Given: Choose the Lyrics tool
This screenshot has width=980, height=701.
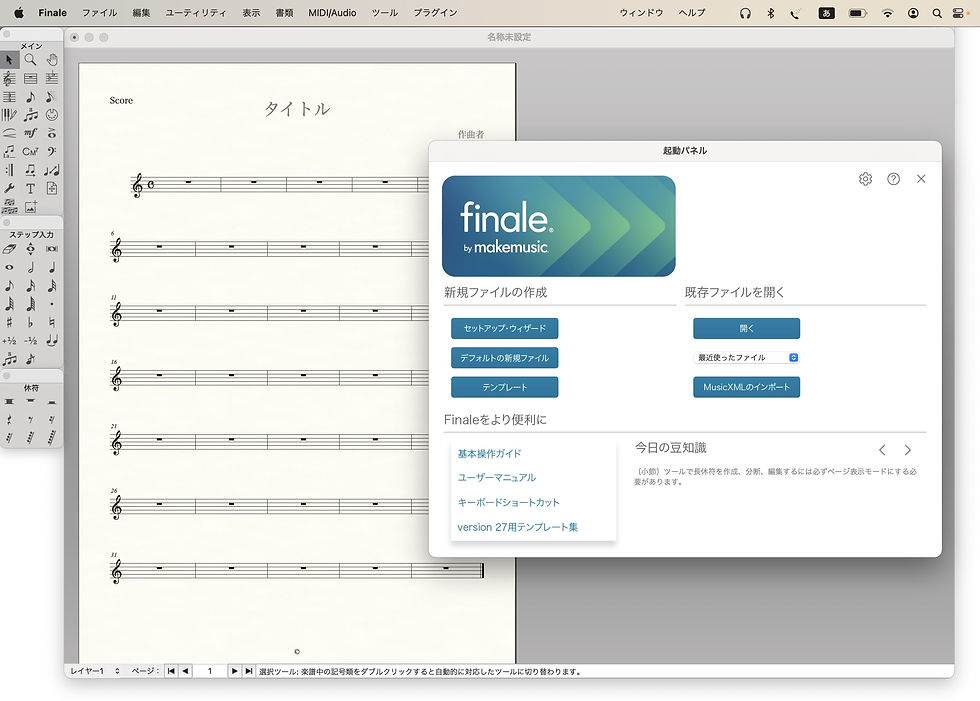Looking at the screenshot, I should coord(9,152).
